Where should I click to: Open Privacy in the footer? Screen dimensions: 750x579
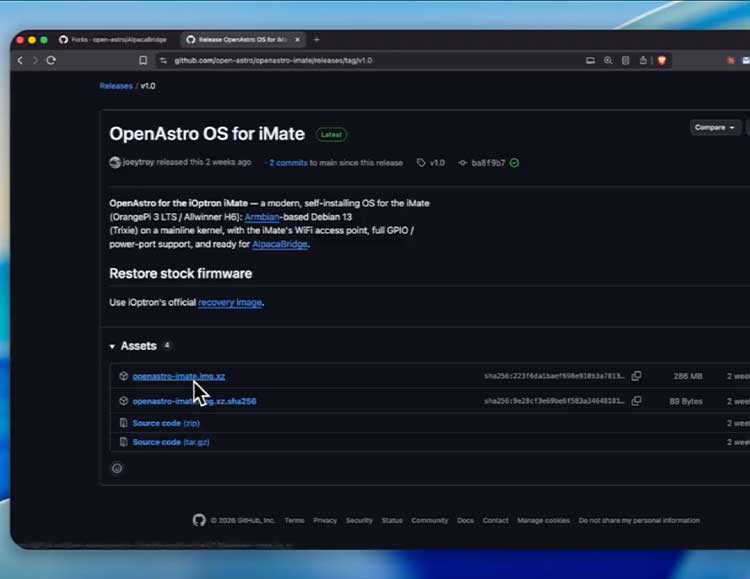point(325,520)
